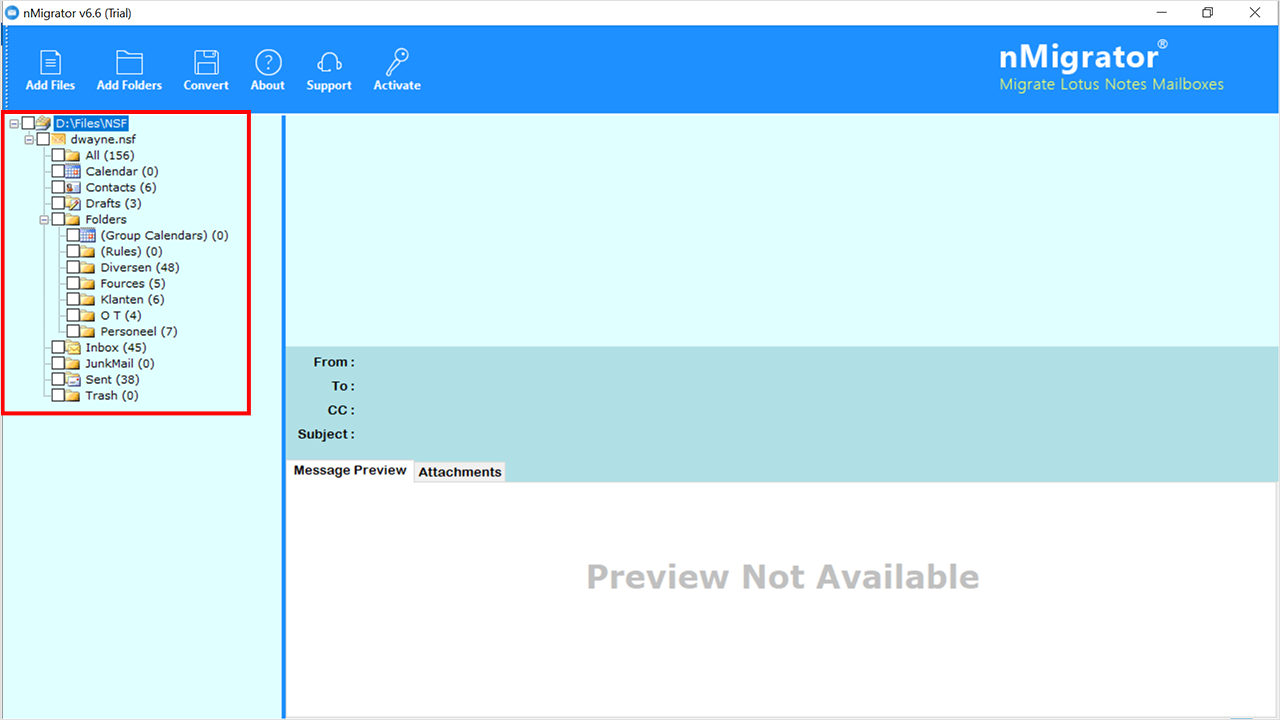Select the Inbox (45) folder text

click(116, 347)
